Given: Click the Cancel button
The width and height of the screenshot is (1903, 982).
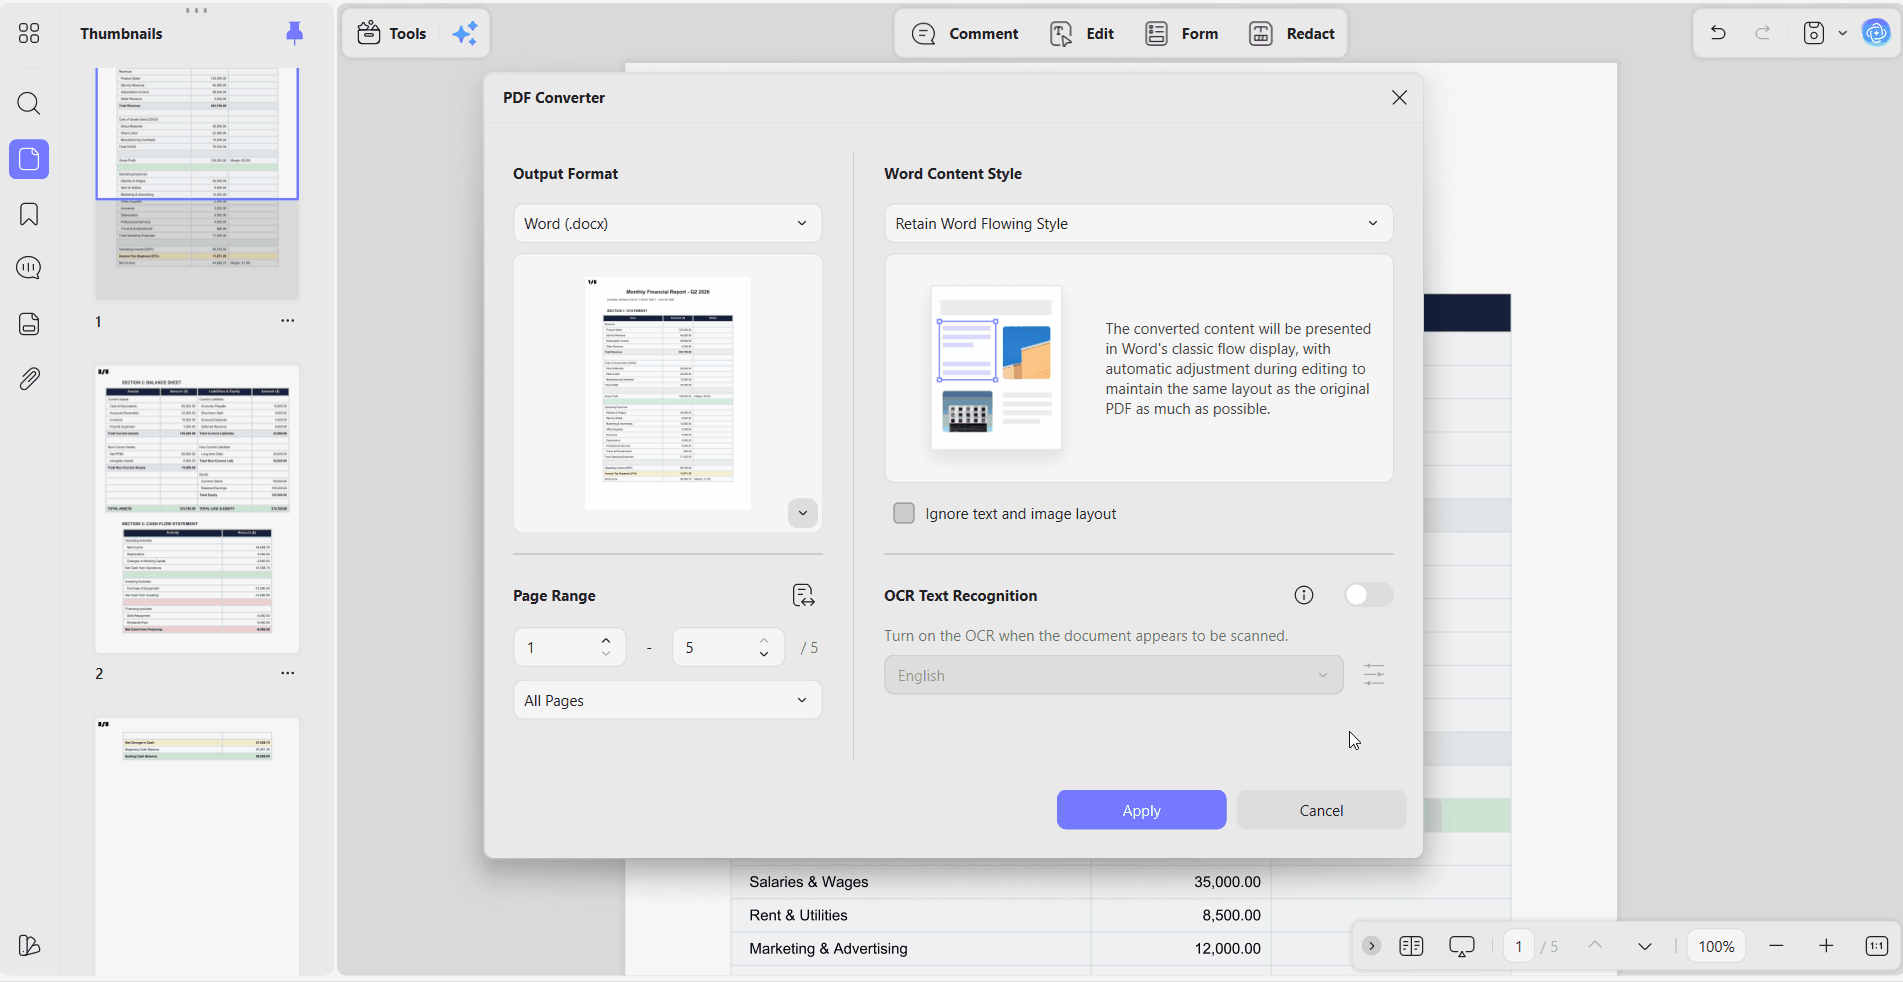Looking at the screenshot, I should click(1321, 810).
